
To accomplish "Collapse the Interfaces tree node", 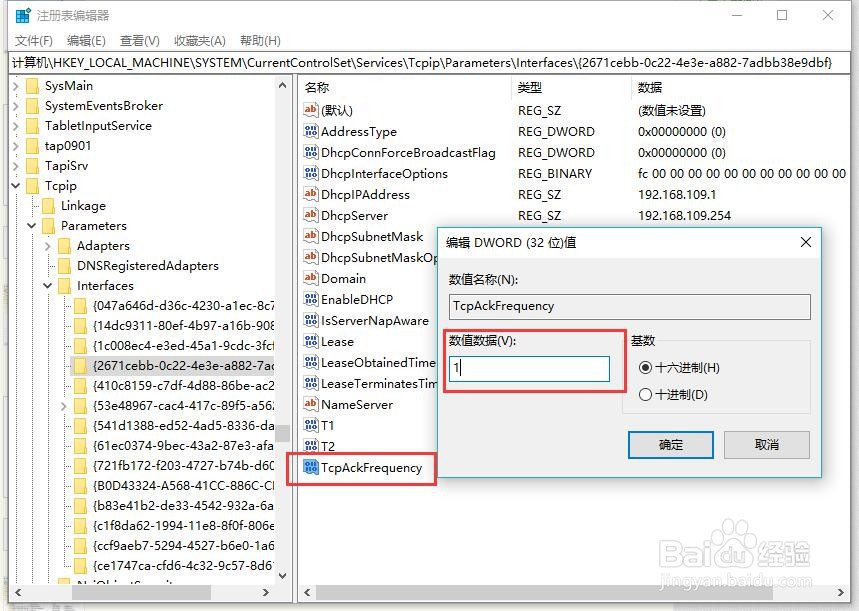I will [48, 285].
